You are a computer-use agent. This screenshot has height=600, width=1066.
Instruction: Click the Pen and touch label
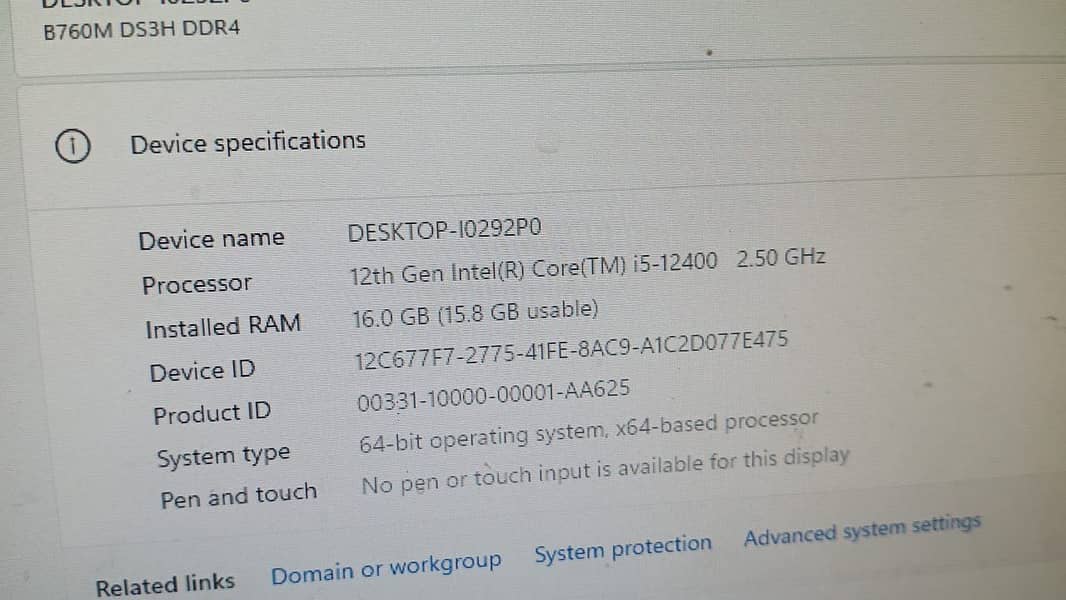click(x=238, y=496)
